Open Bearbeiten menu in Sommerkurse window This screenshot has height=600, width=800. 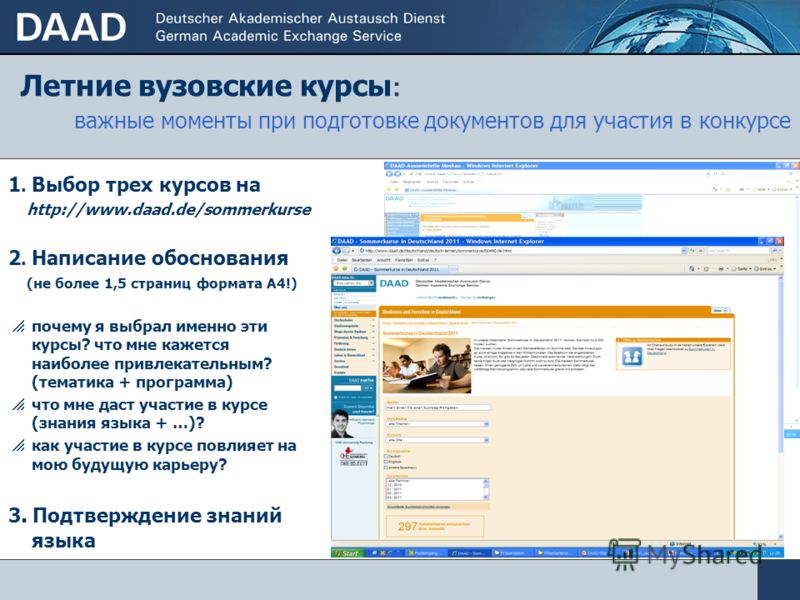pos(362,260)
